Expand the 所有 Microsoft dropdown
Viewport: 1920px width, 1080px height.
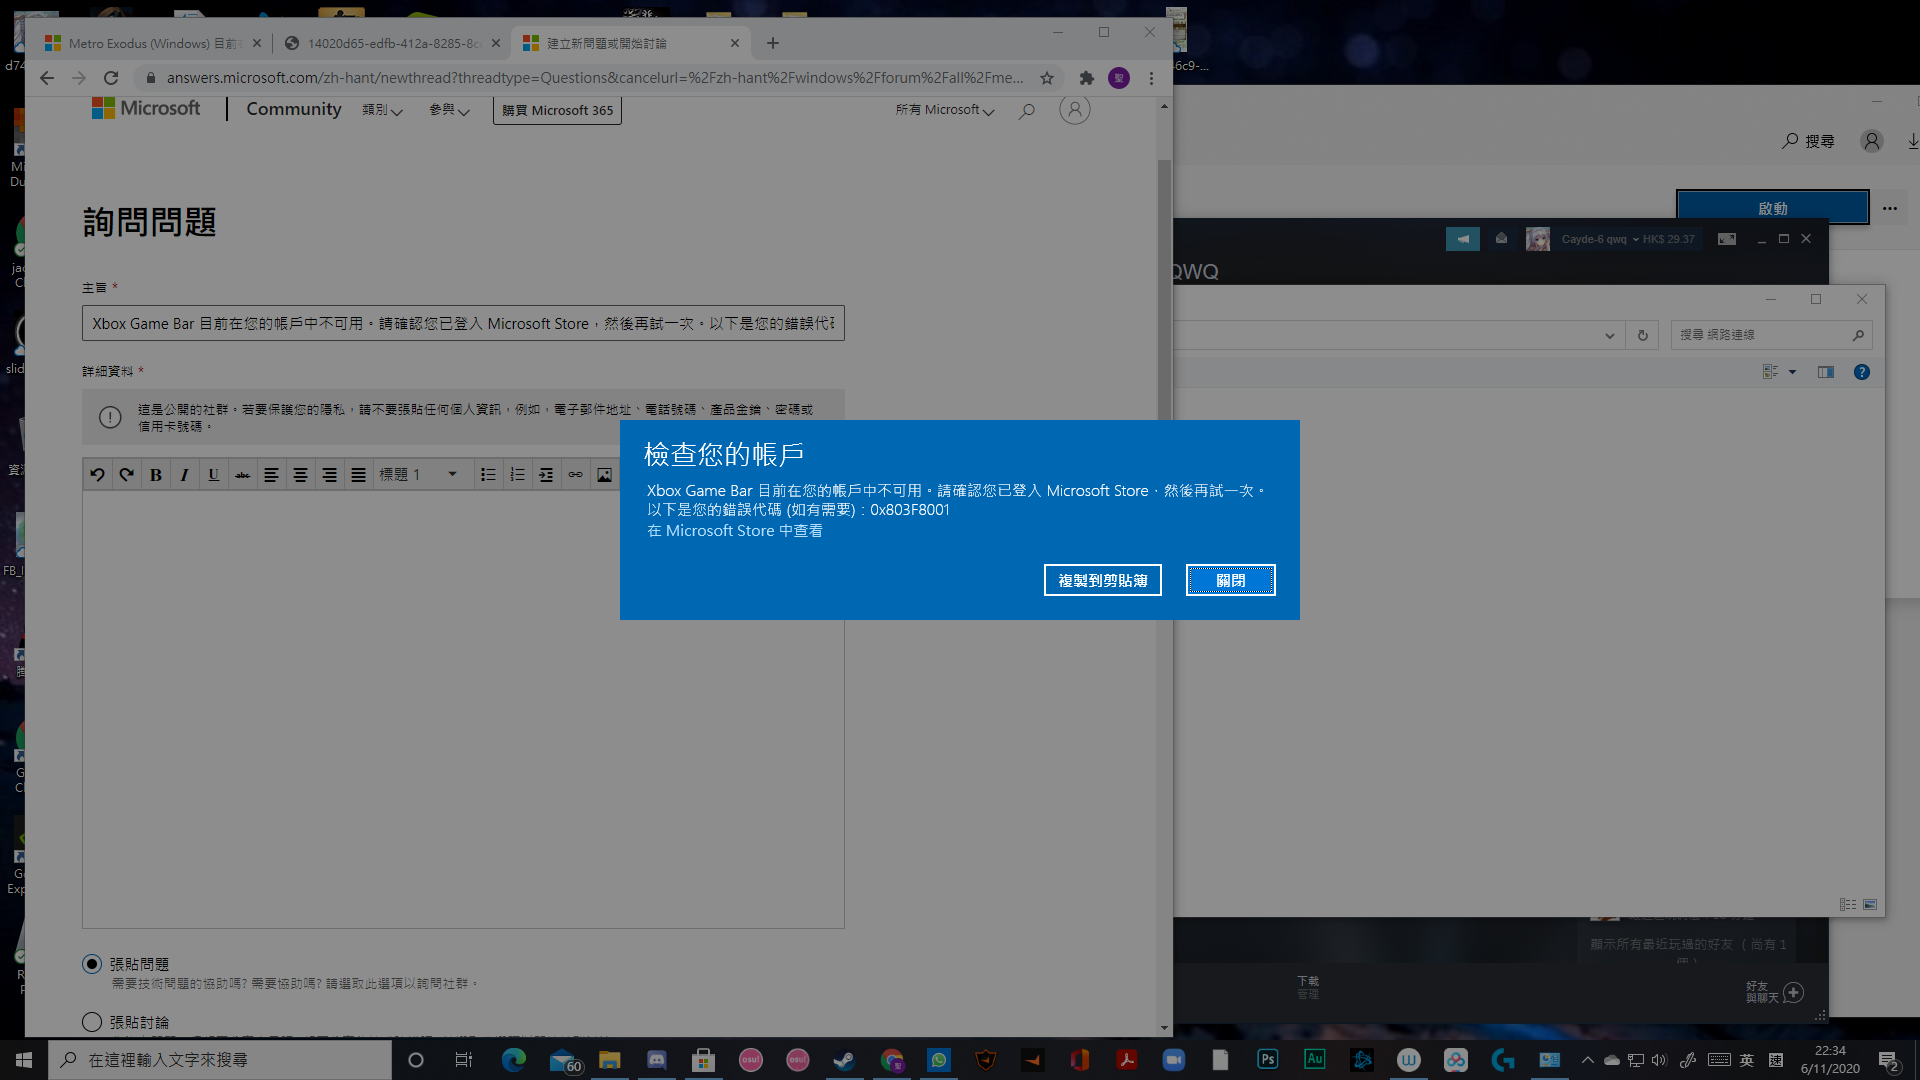tap(945, 110)
